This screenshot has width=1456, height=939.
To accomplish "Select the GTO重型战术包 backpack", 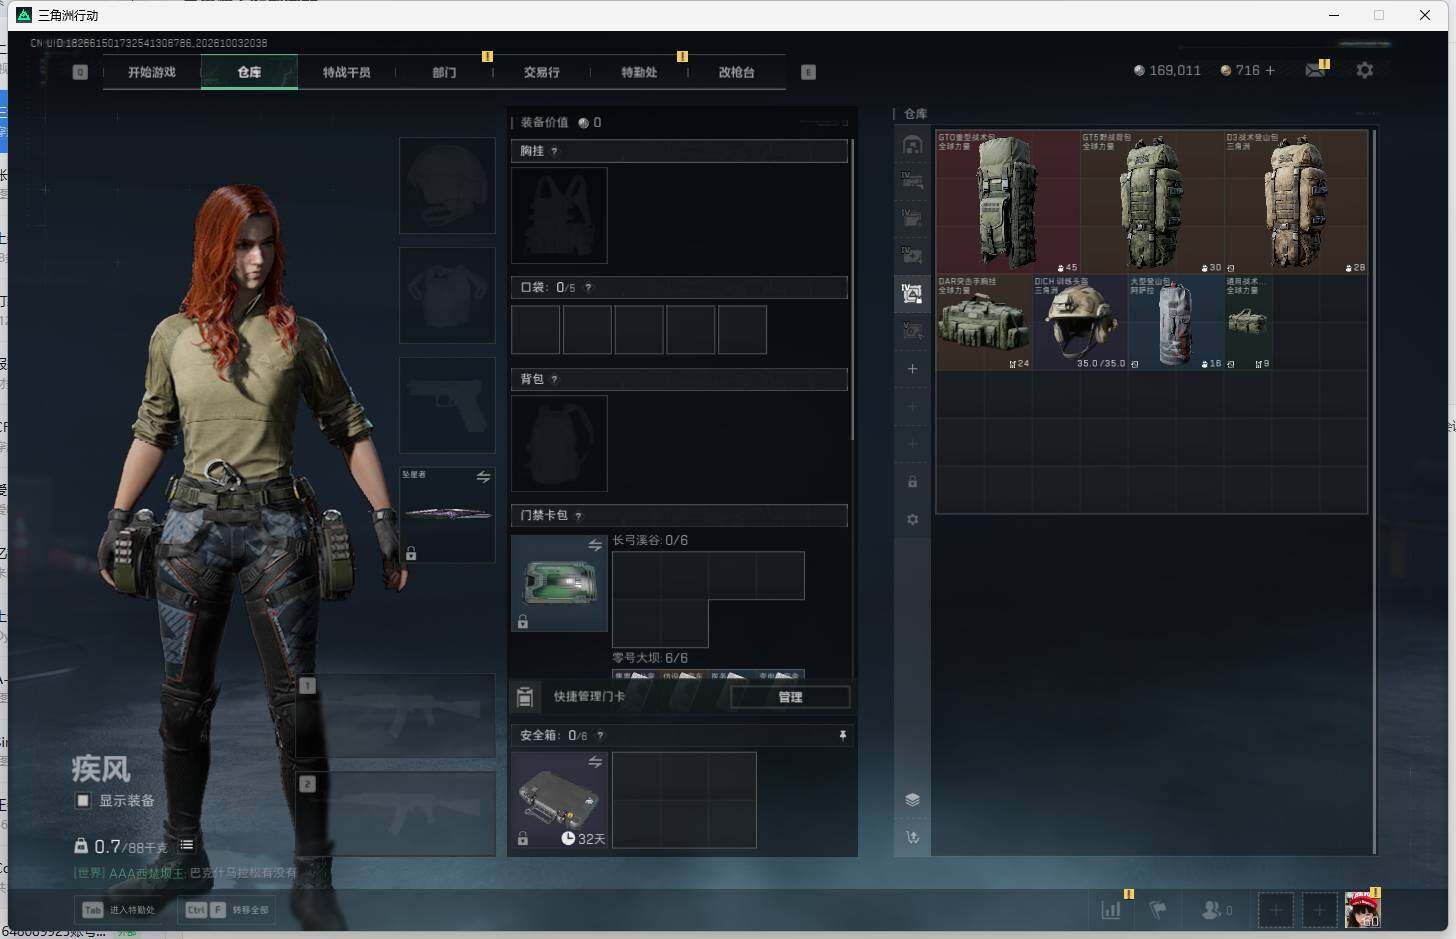I will click(x=1008, y=202).
